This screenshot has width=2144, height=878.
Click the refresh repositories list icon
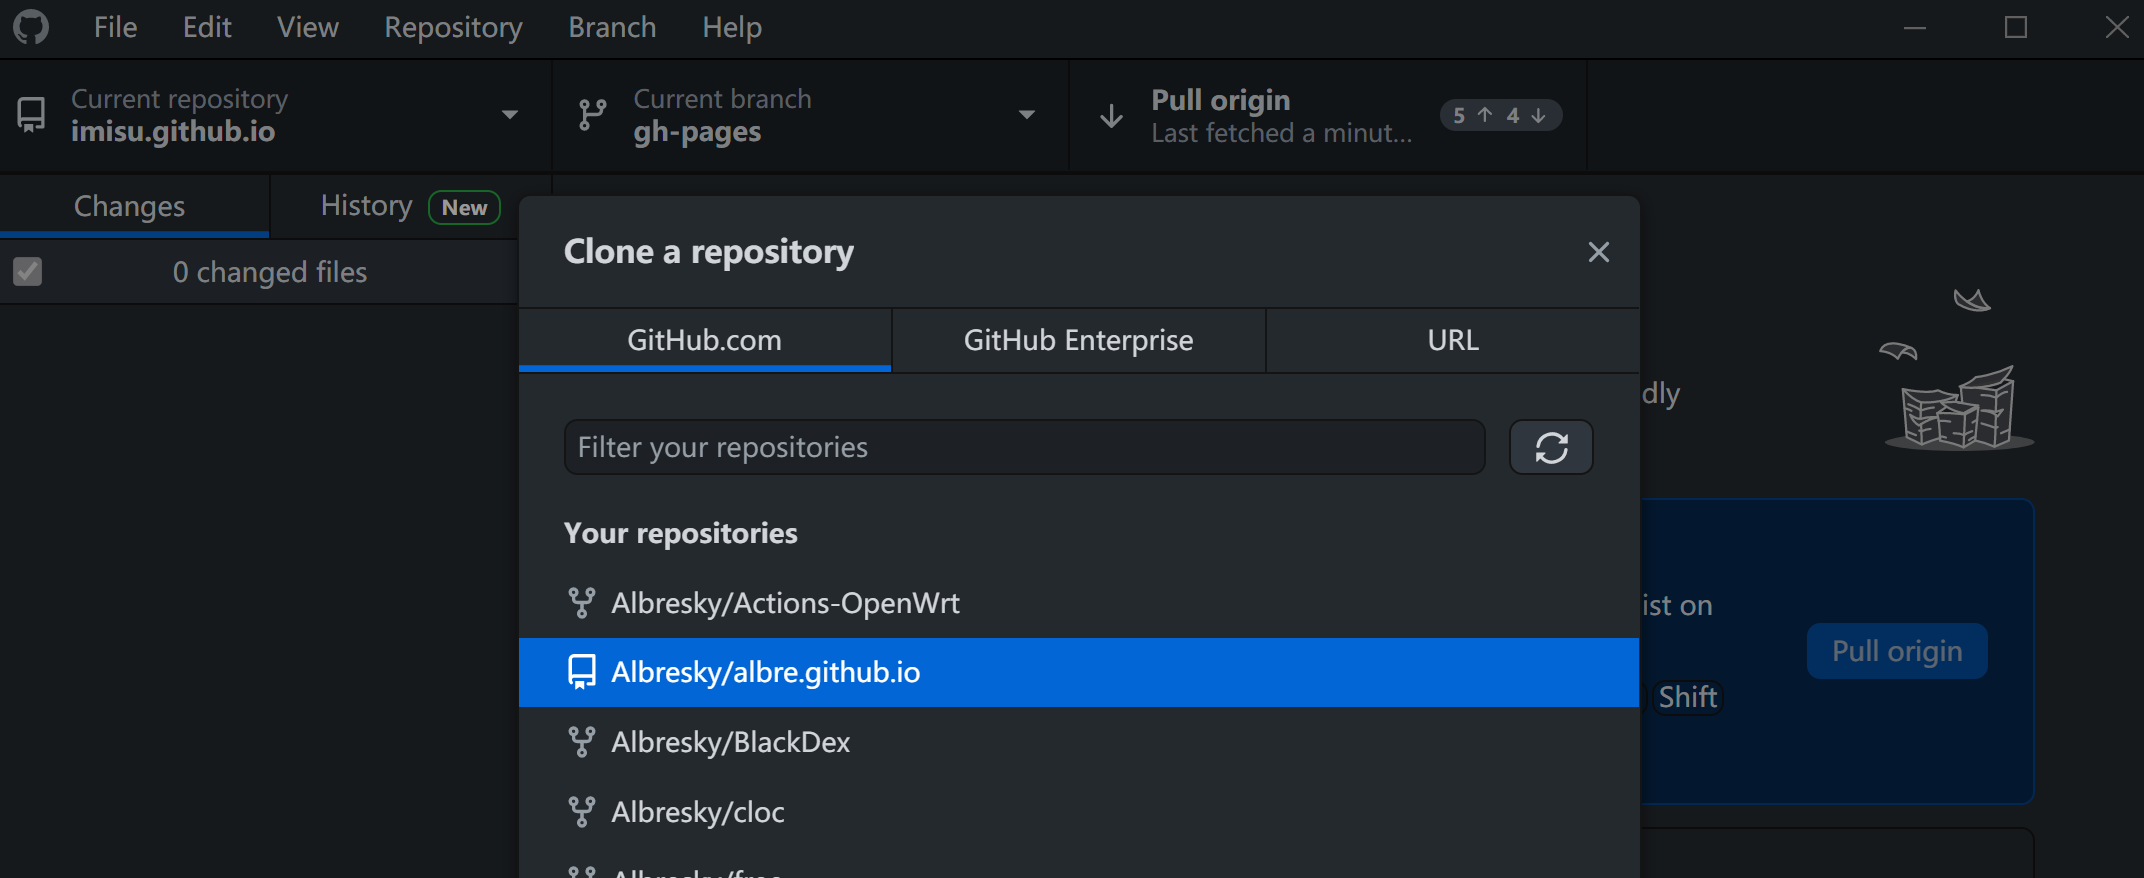1550,447
